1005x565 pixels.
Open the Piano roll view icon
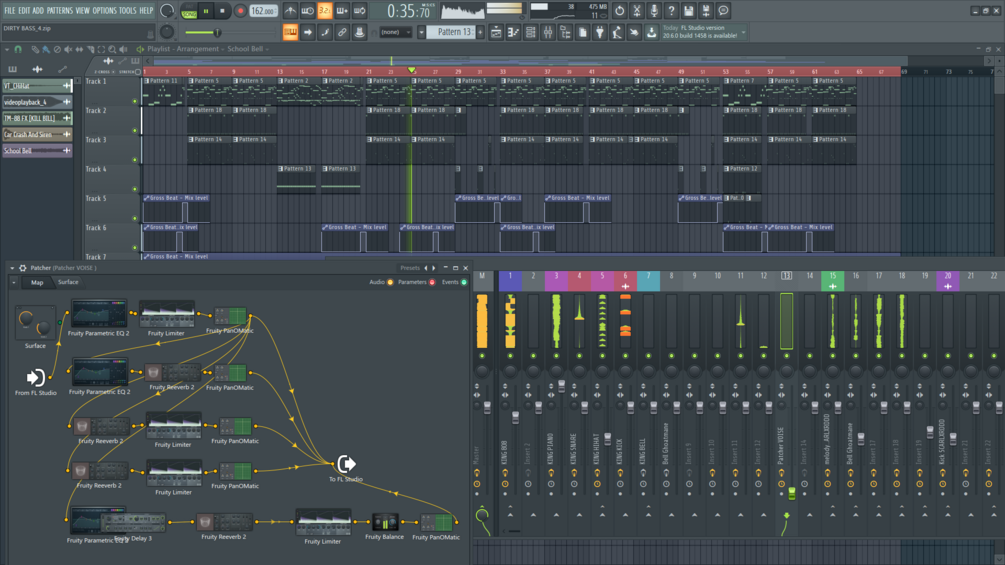513,32
